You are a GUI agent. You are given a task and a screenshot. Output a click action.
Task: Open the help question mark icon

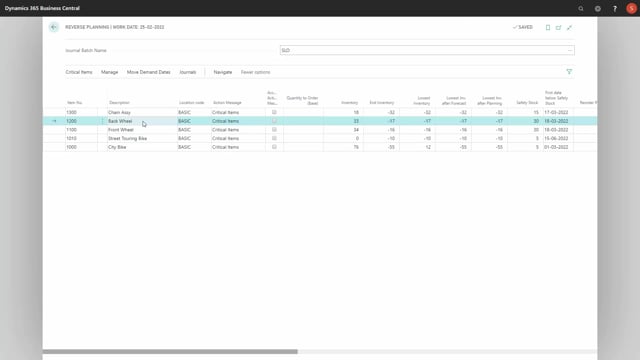pos(615,8)
